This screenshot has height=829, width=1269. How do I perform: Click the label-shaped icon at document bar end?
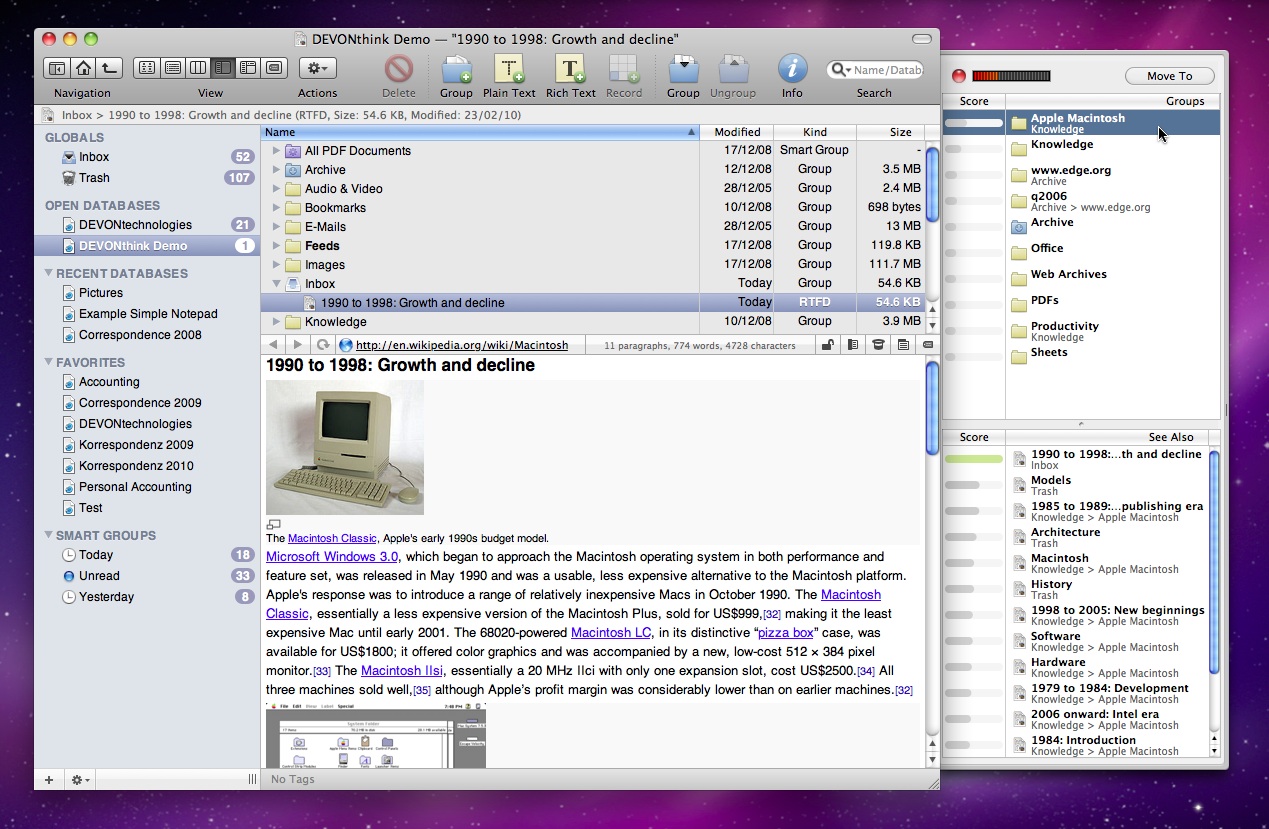(927, 345)
